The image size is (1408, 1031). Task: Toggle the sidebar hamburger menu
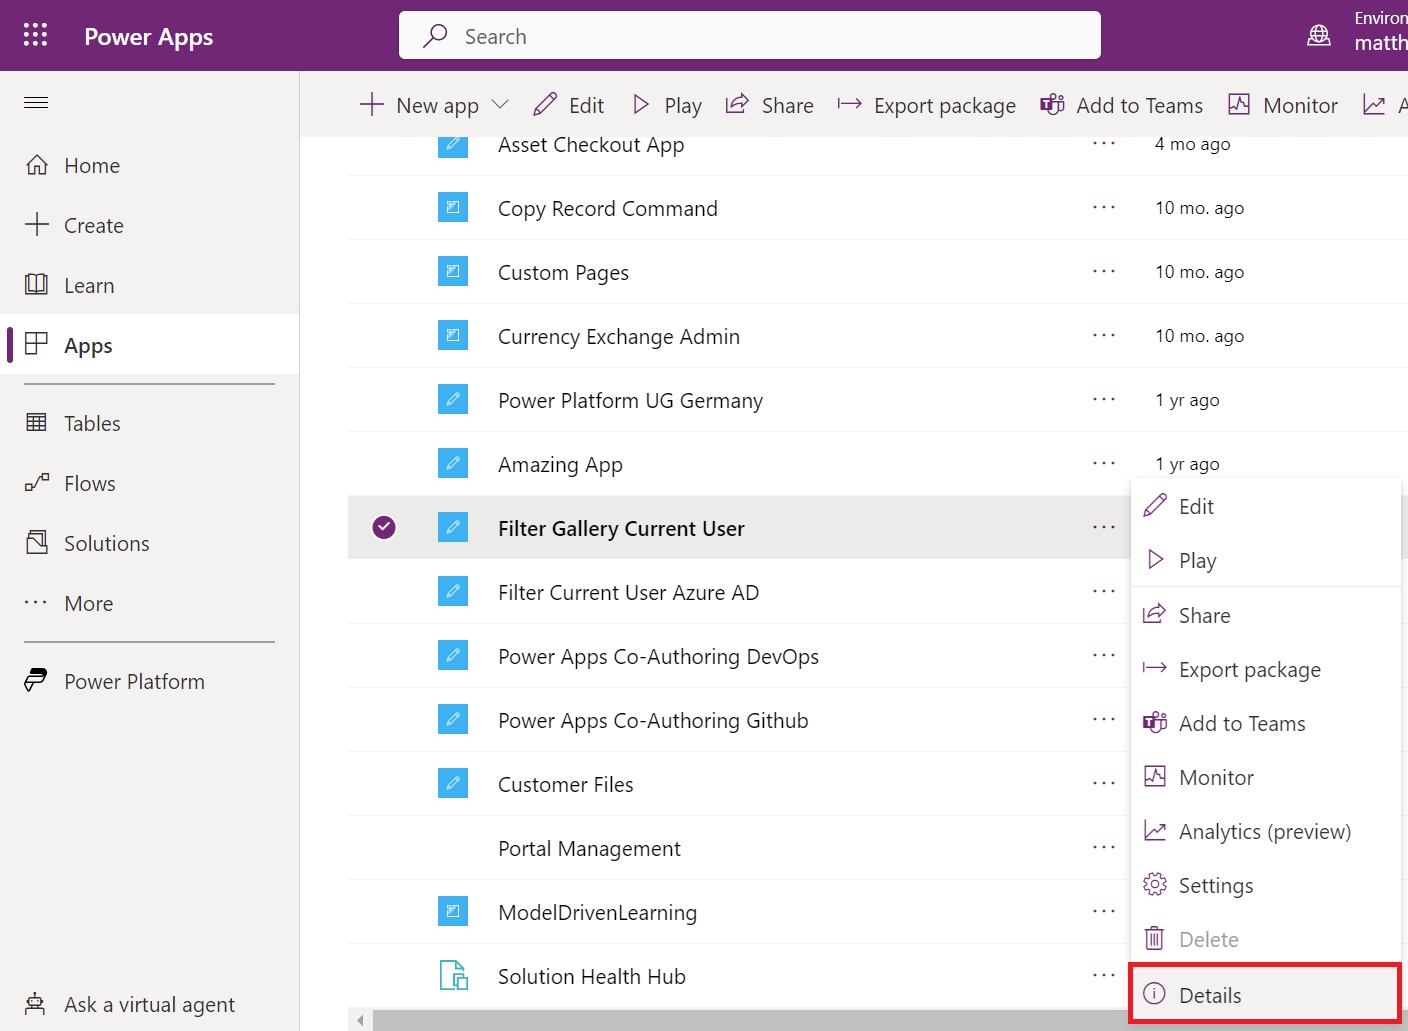pyautogui.click(x=35, y=102)
